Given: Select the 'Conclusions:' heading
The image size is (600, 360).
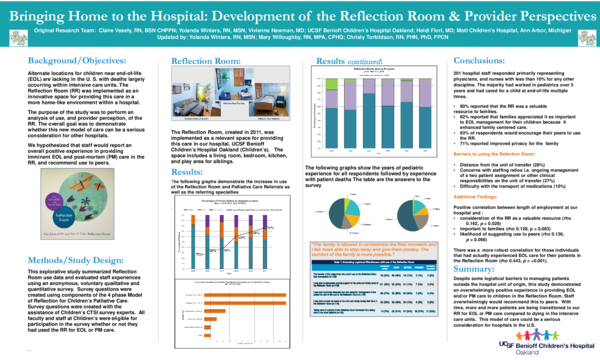Looking at the screenshot, I should [x=479, y=60].
